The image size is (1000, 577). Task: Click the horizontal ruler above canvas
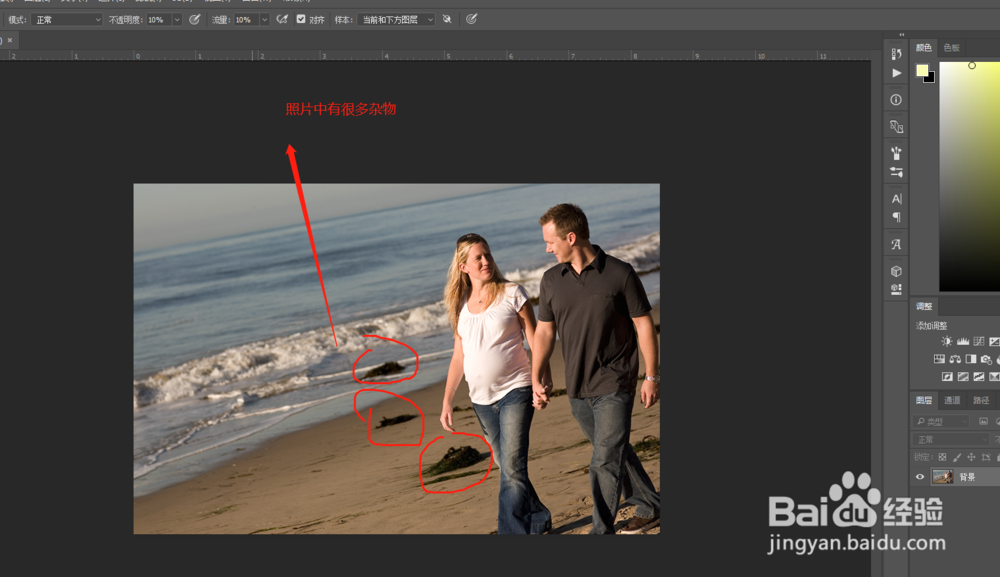click(x=436, y=55)
